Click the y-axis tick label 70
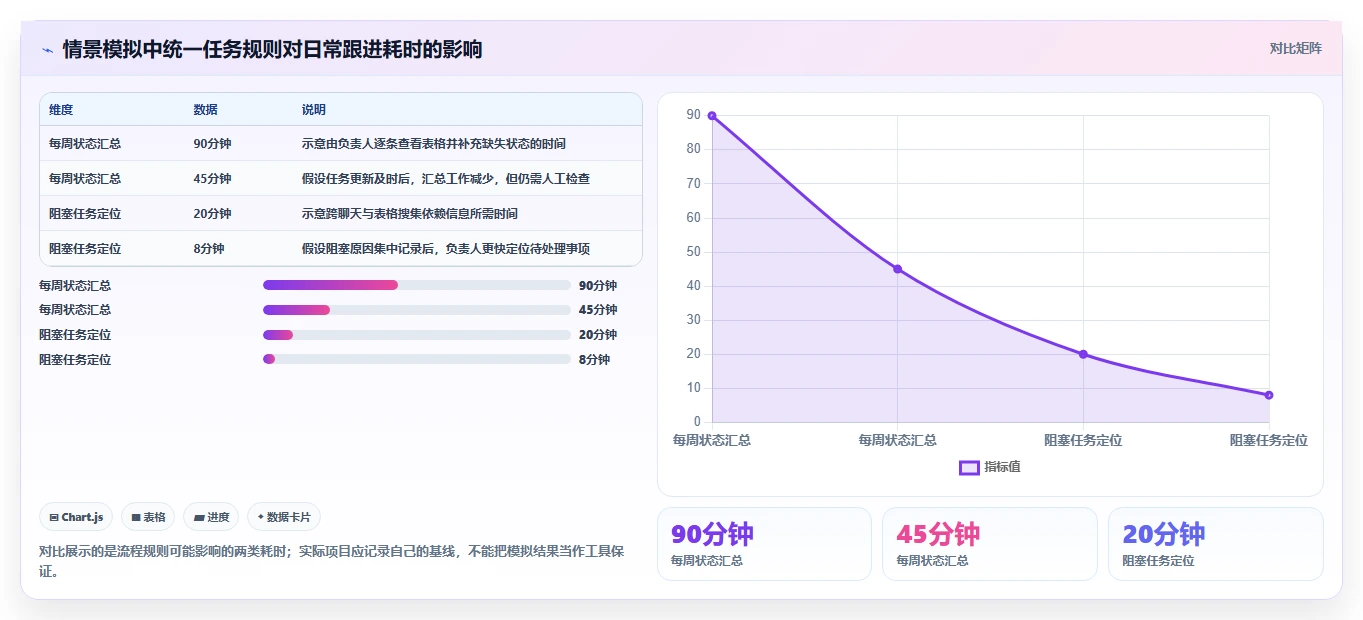This screenshot has width=1363, height=620. [x=693, y=184]
